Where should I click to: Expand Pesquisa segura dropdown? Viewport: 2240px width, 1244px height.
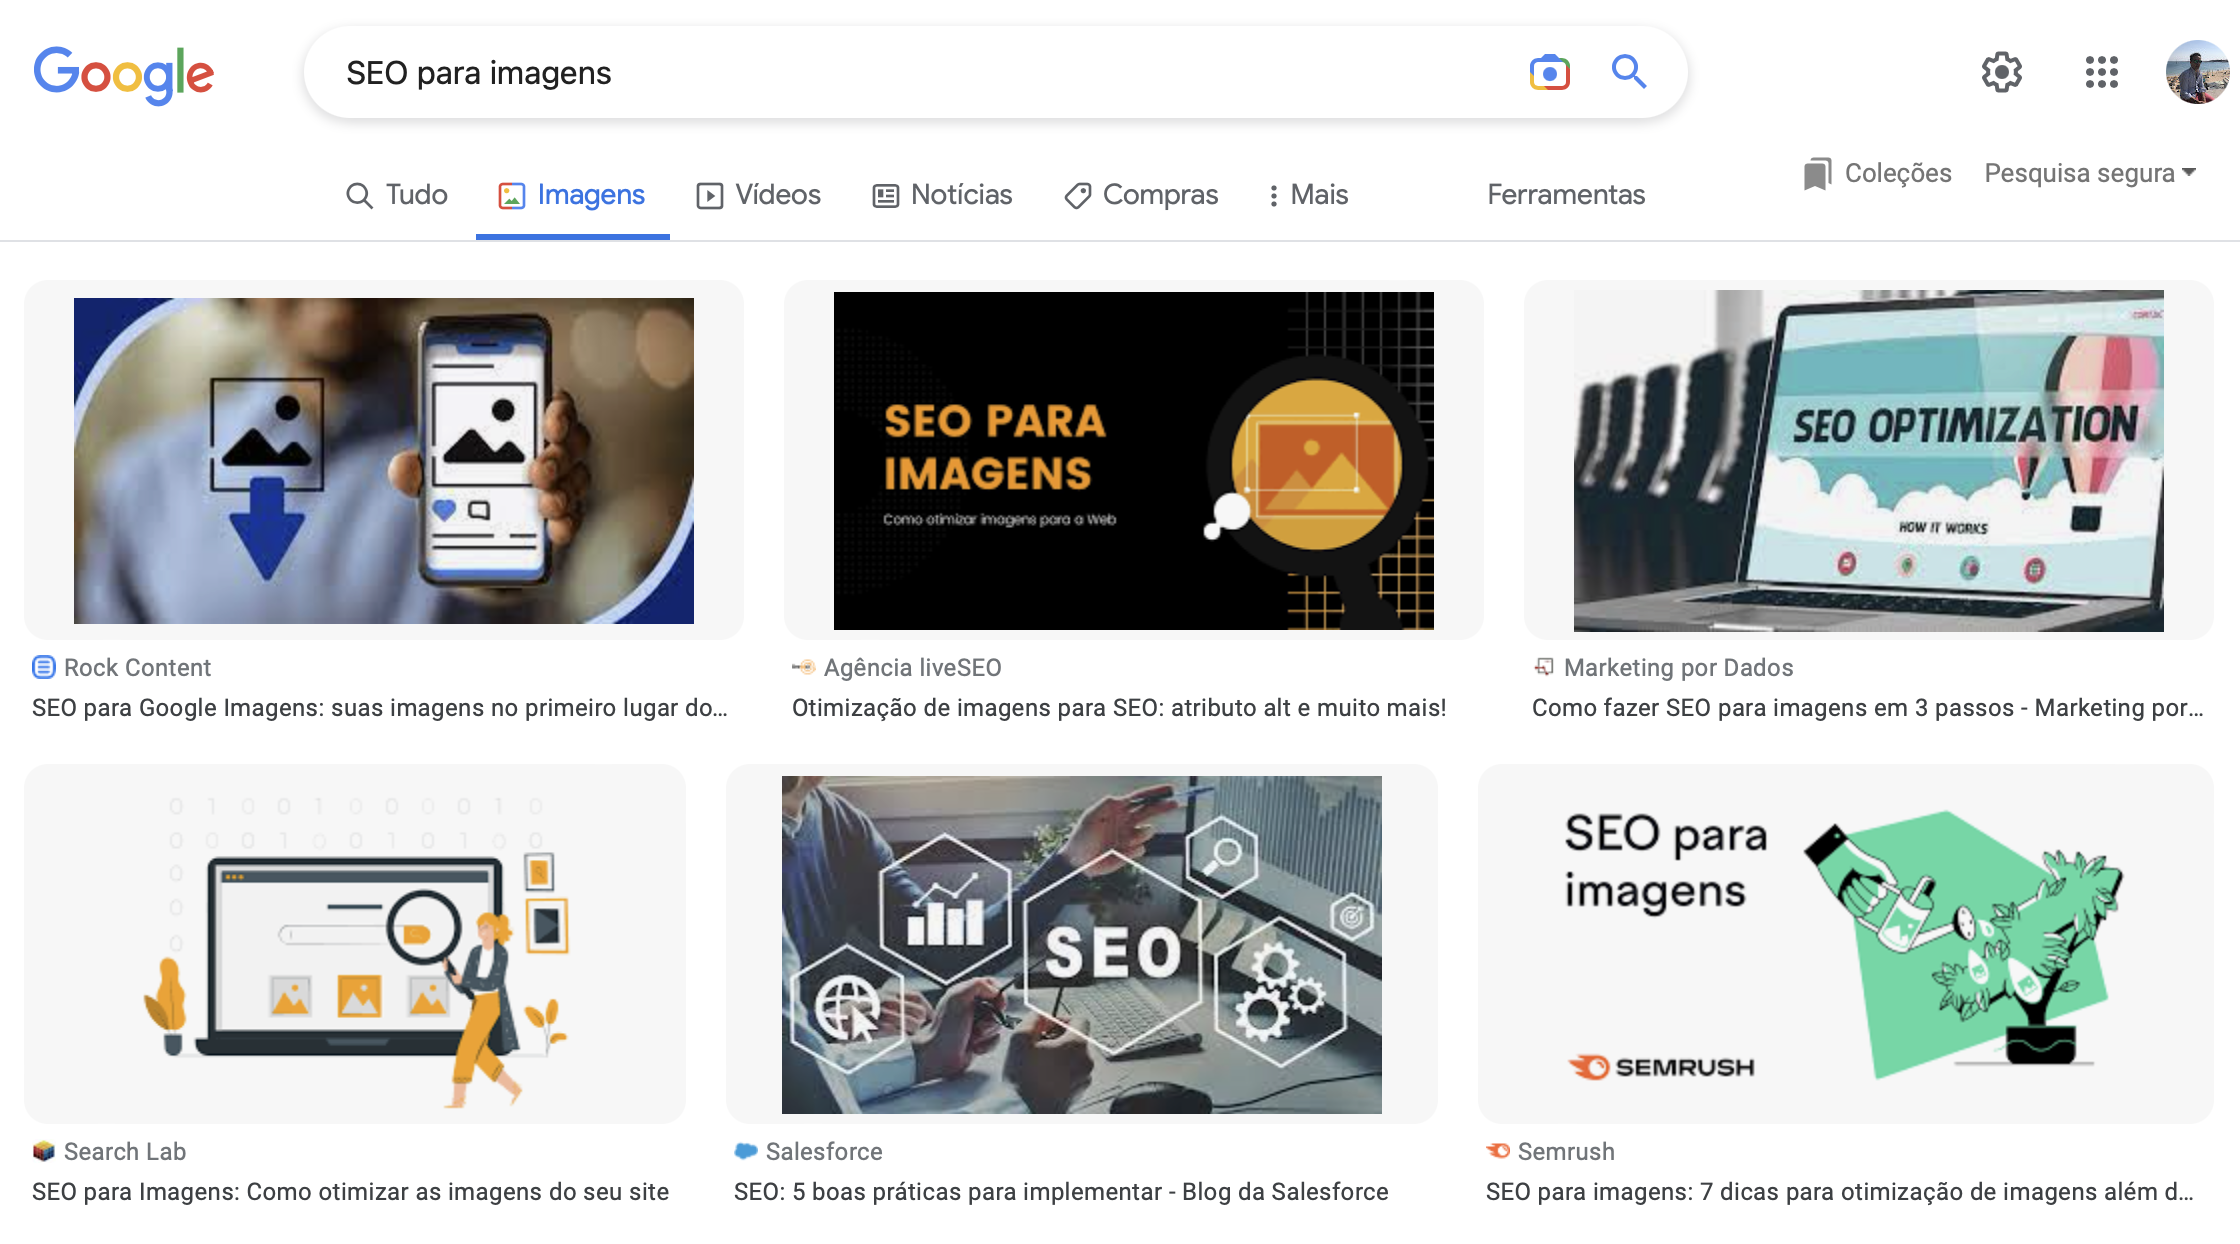pos(2090,173)
